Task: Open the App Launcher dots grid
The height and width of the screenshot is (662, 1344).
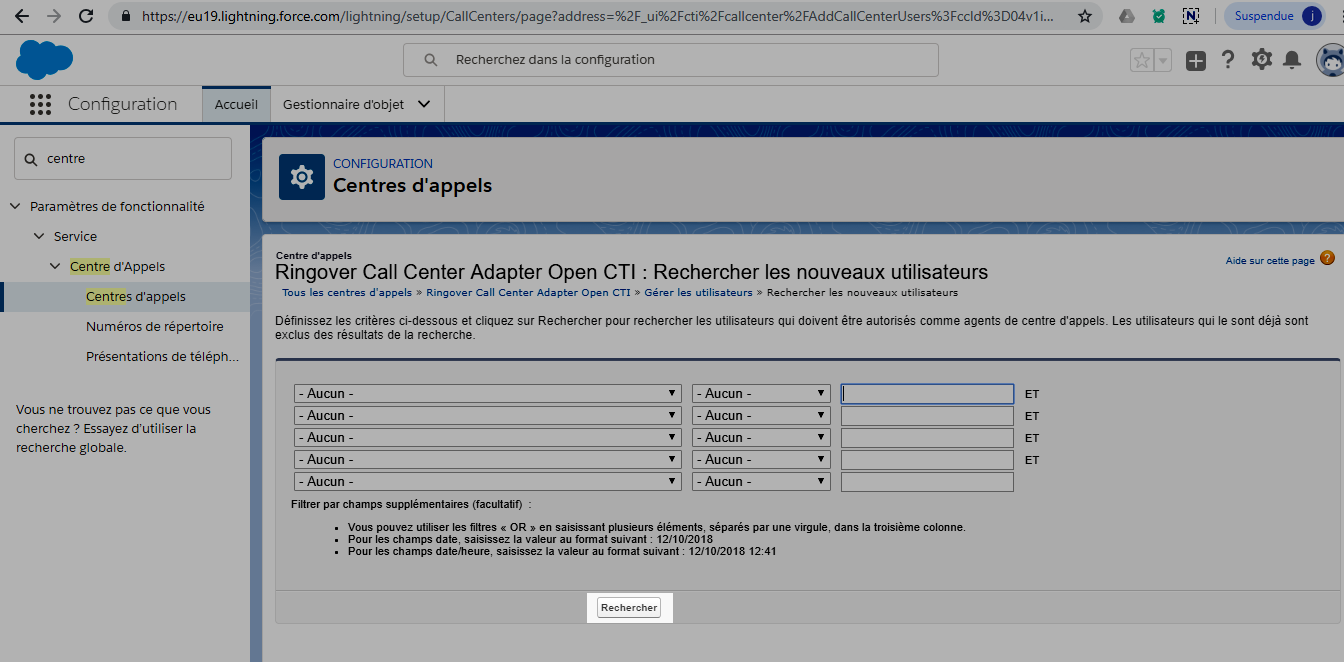Action: click(x=40, y=104)
